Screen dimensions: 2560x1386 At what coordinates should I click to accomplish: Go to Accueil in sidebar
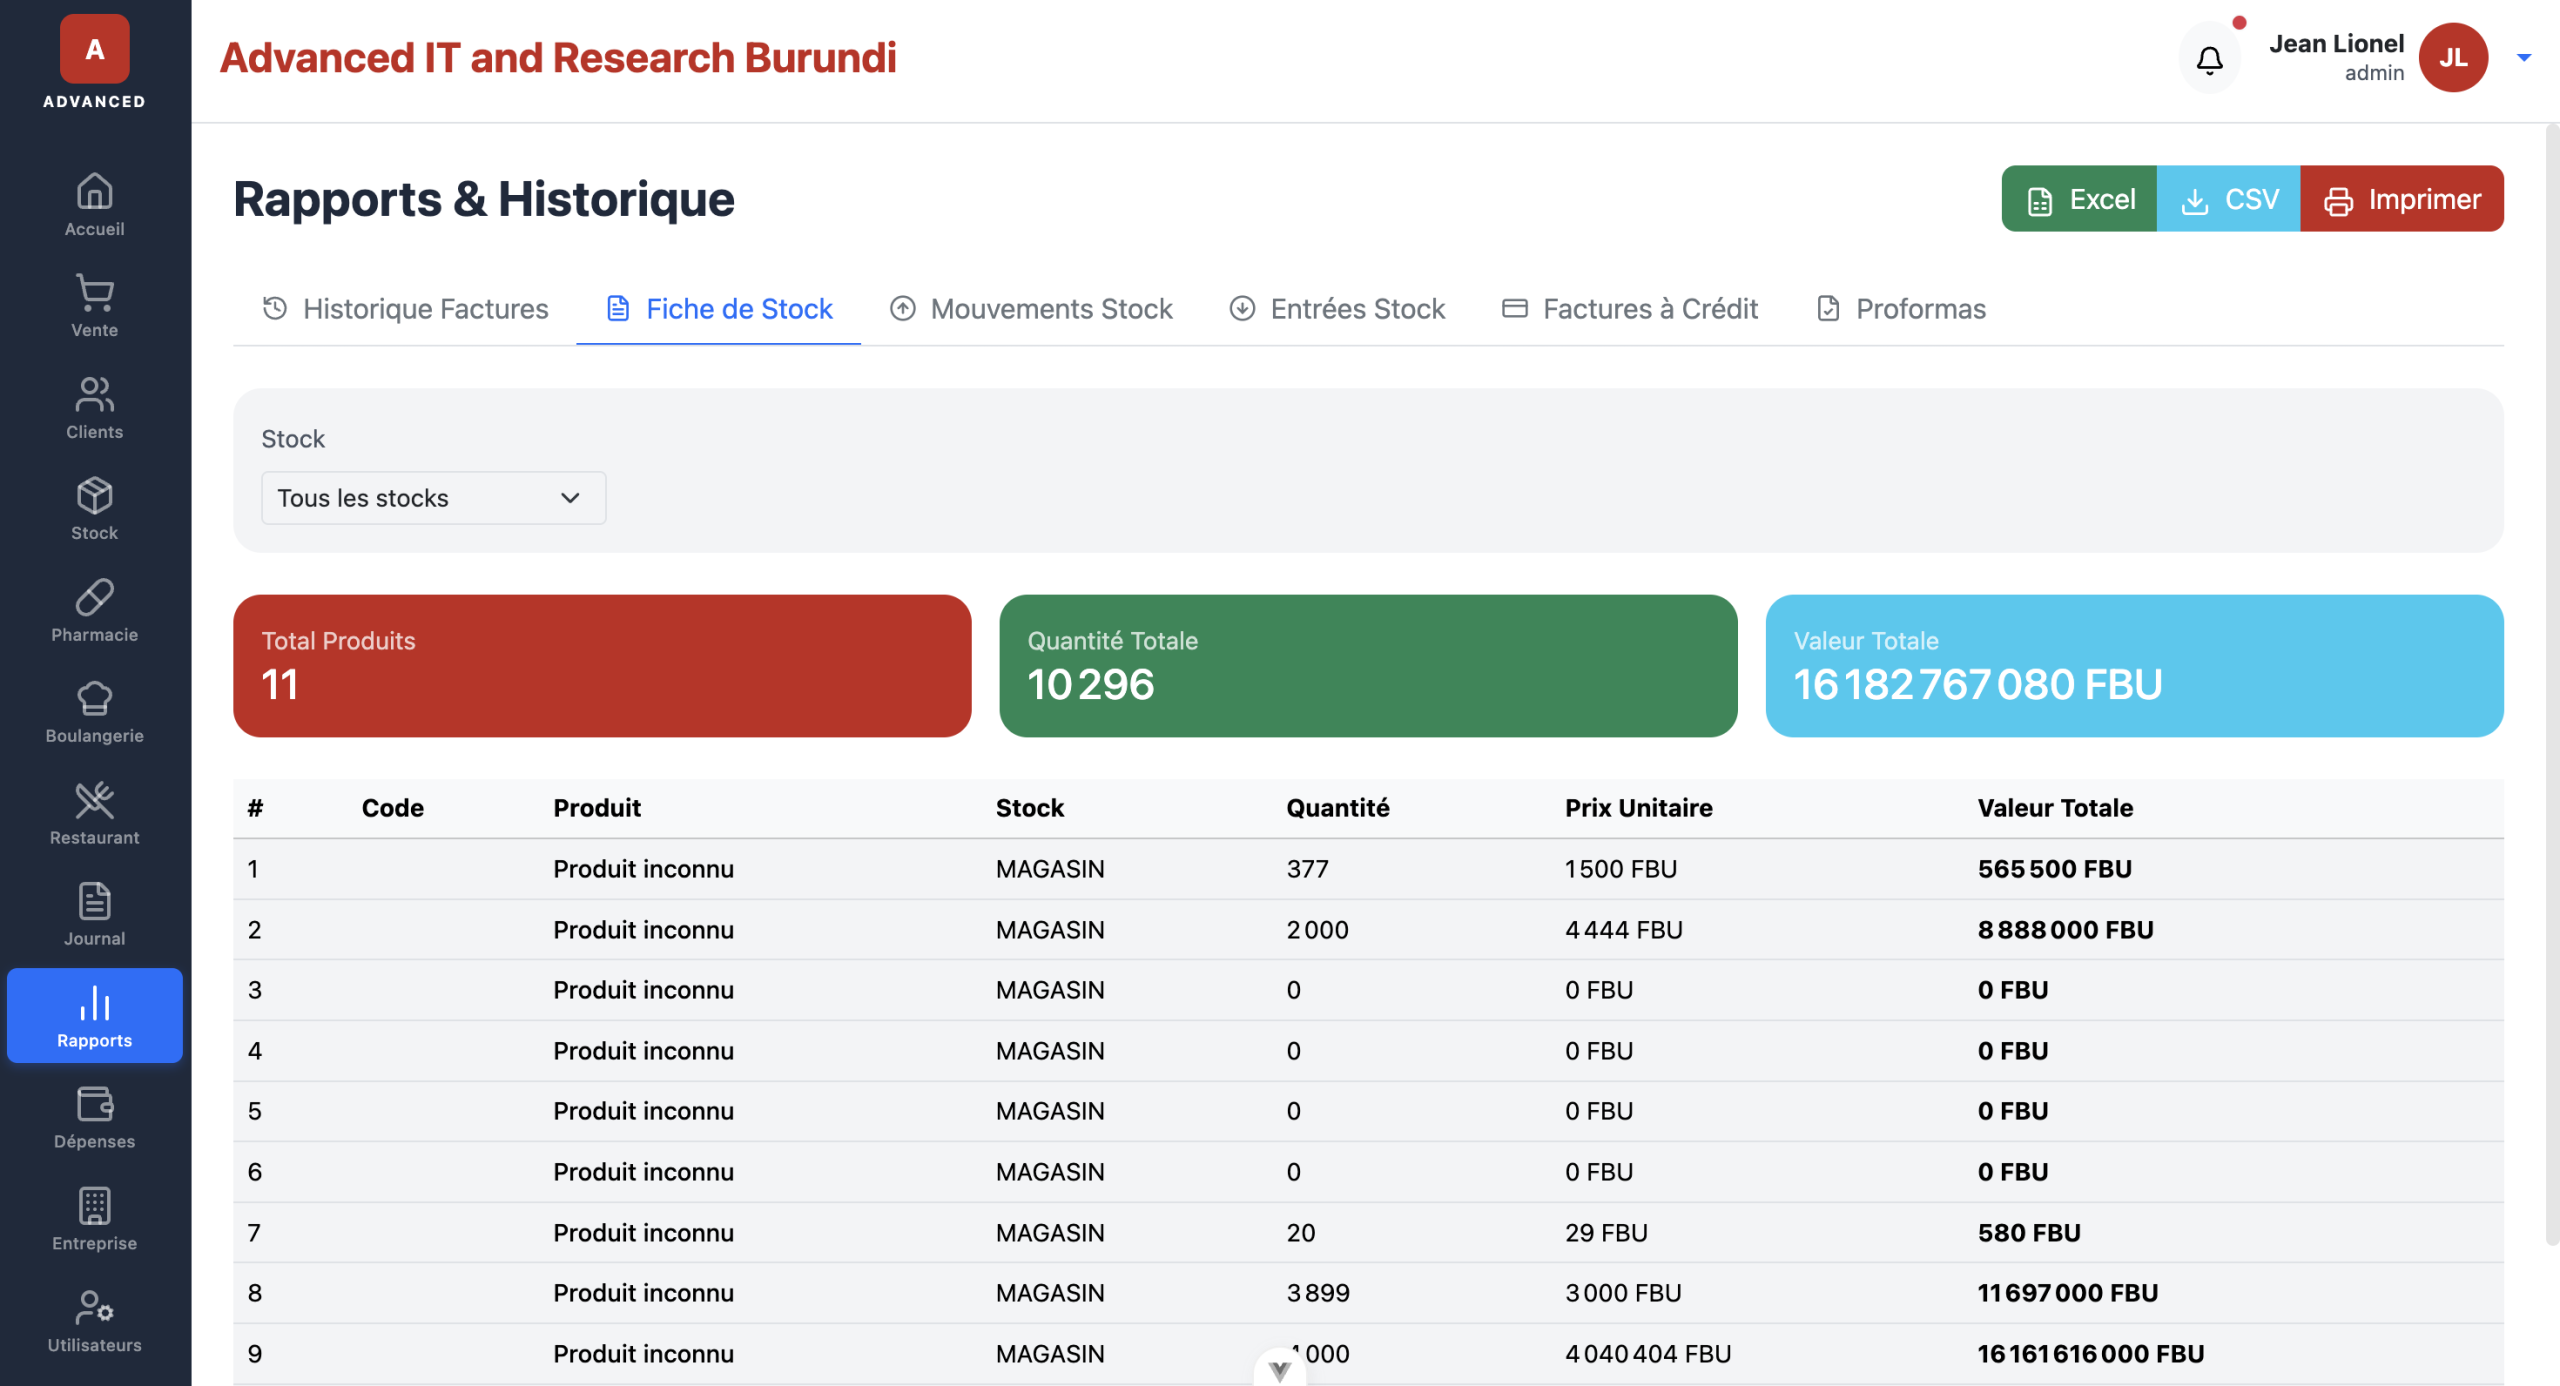94,204
